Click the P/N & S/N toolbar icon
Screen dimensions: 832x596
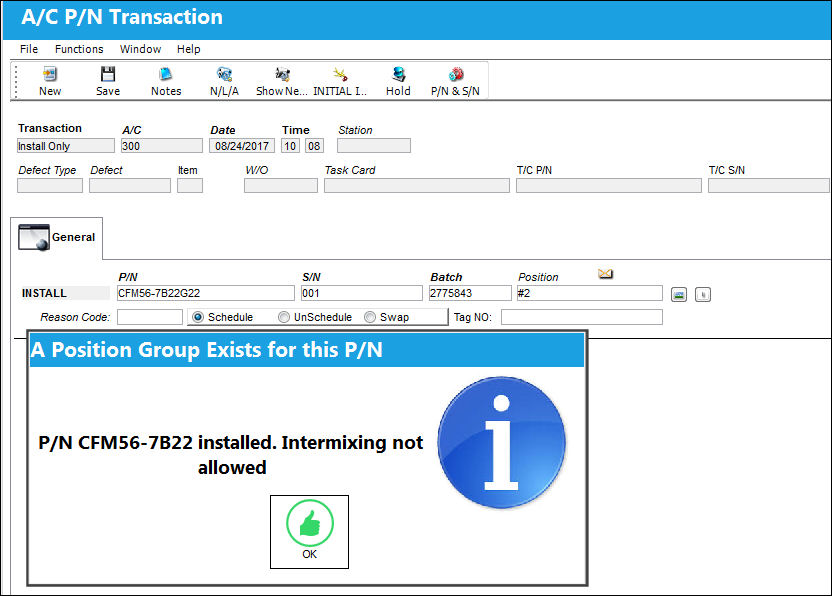tap(456, 74)
